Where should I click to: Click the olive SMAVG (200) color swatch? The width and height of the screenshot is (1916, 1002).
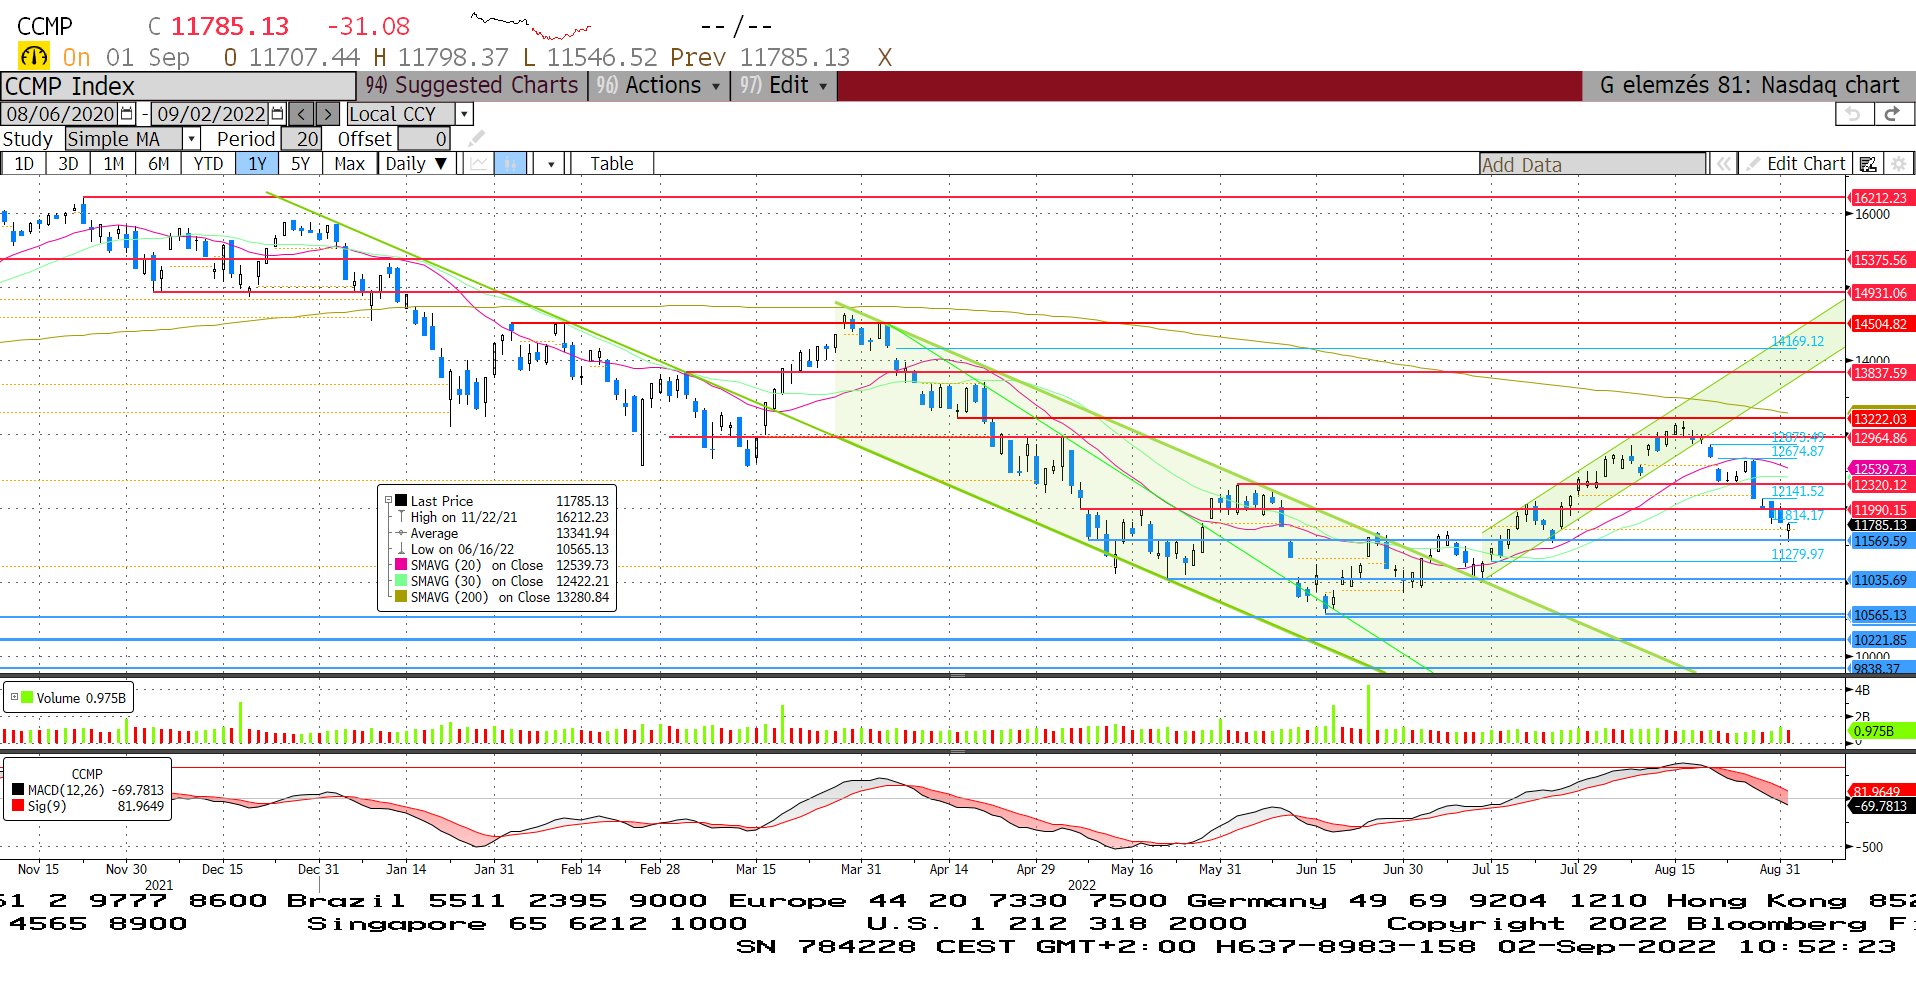pos(401,597)
